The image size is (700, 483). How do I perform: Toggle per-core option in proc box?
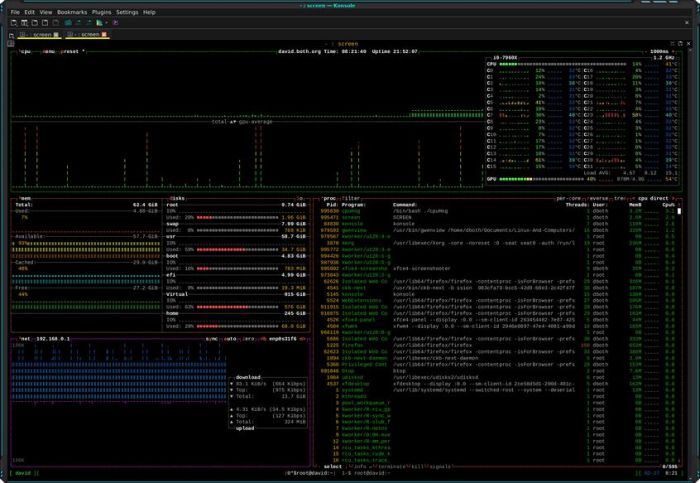[568, 198]
